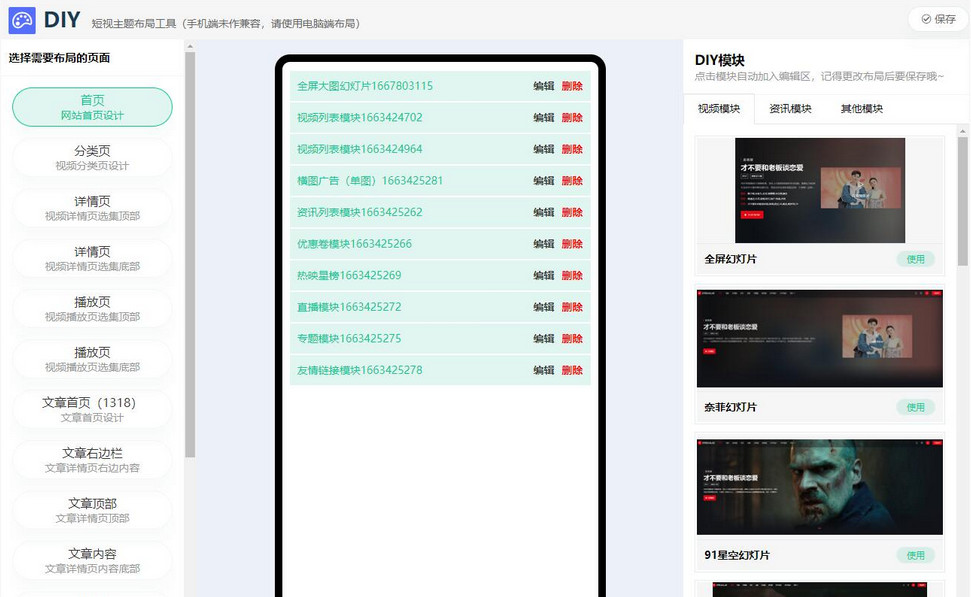Click scroll-up arrow of DIY模块 panel
Screen dimensions: 971x597
click(962, 131)
